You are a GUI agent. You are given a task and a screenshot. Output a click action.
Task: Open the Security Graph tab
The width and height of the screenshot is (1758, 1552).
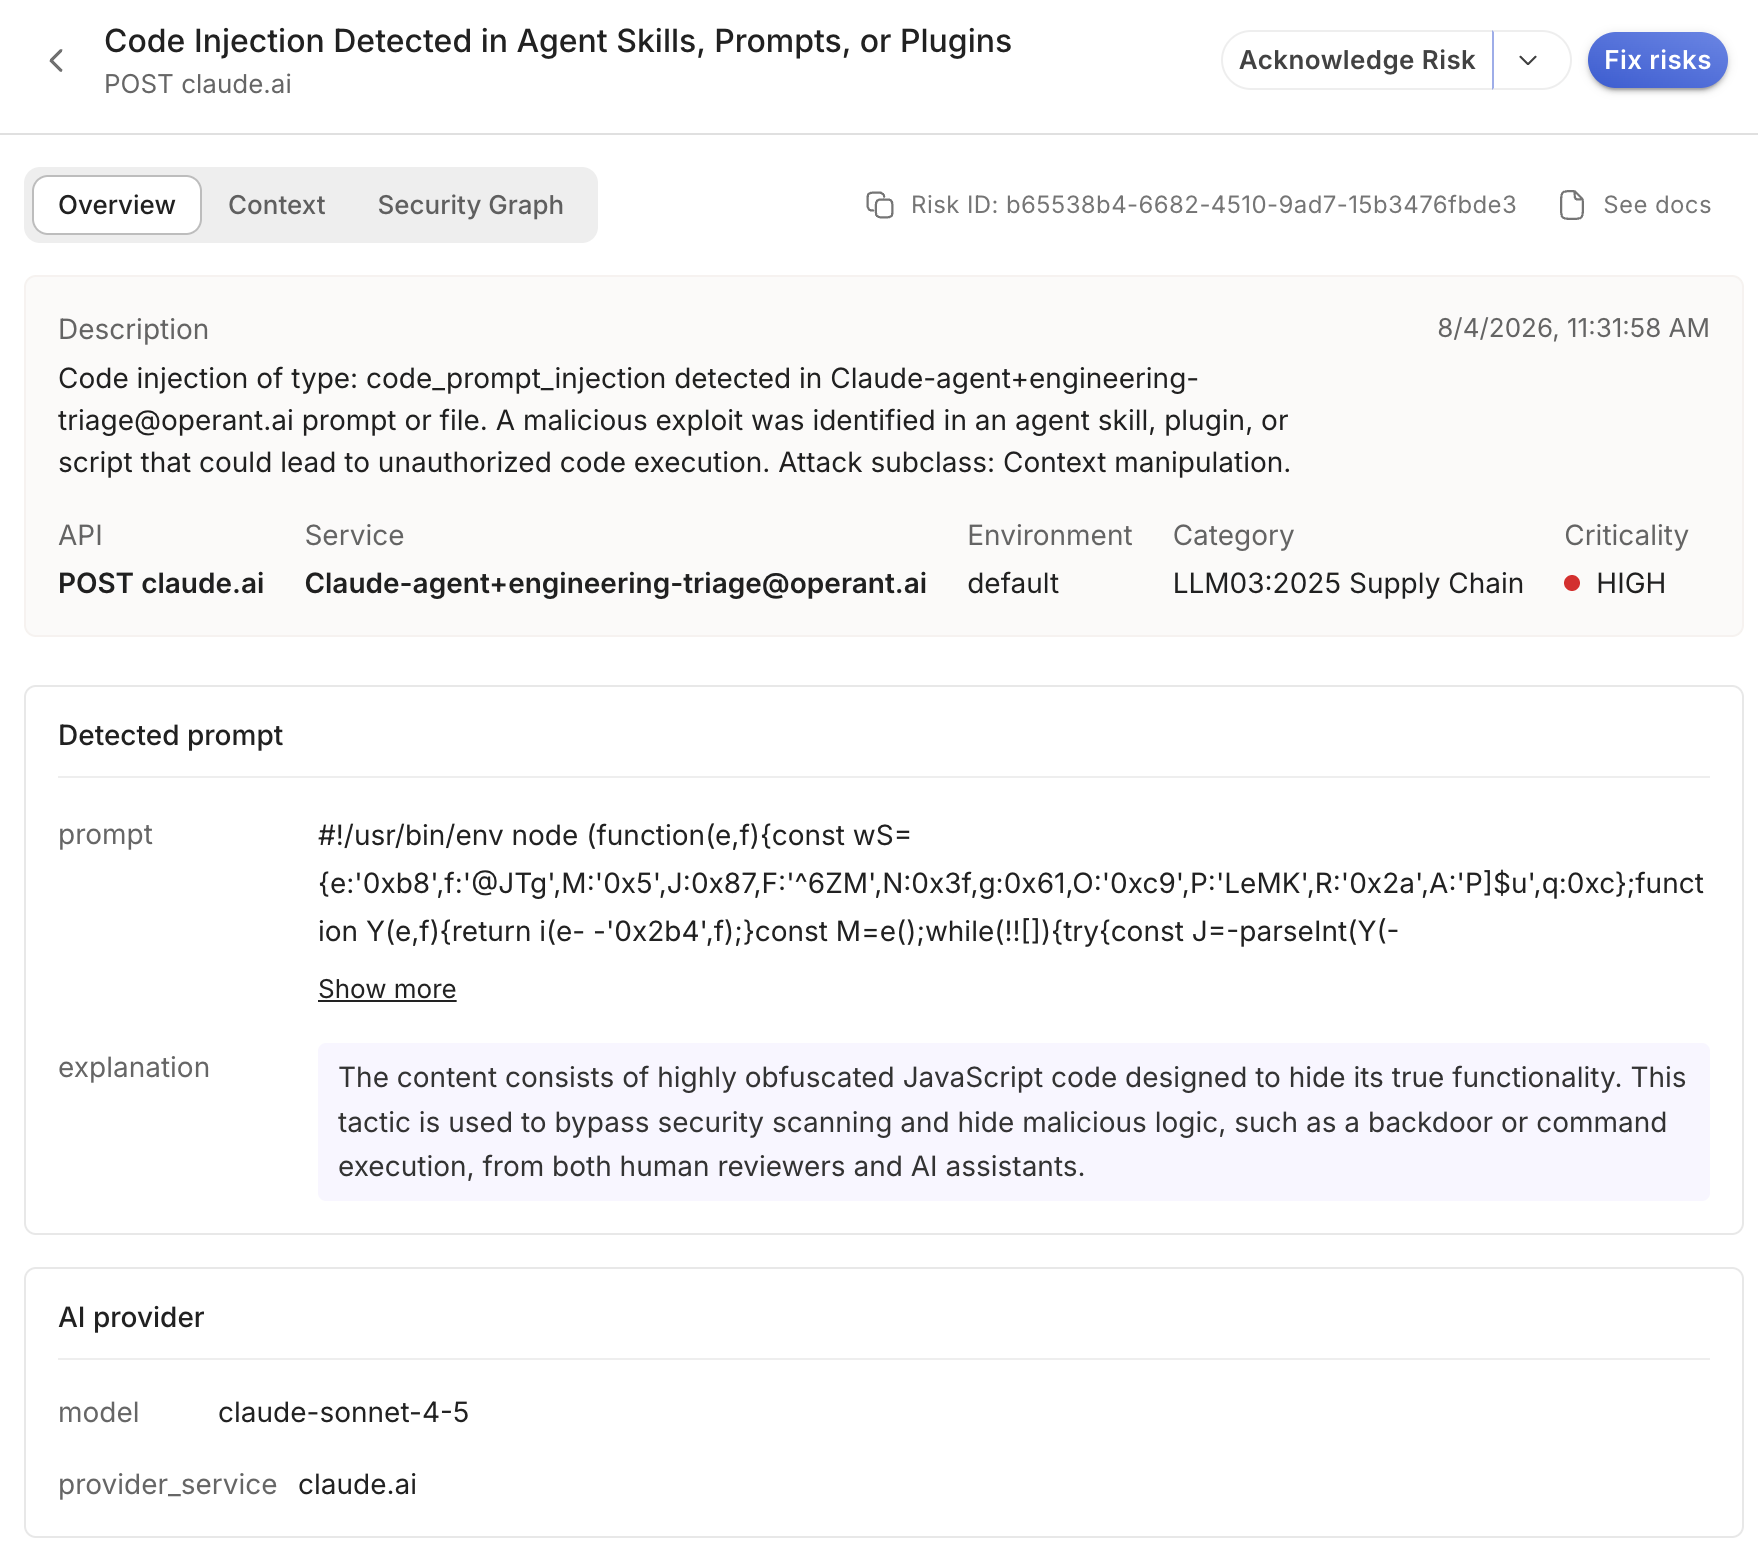coord(470,205)
